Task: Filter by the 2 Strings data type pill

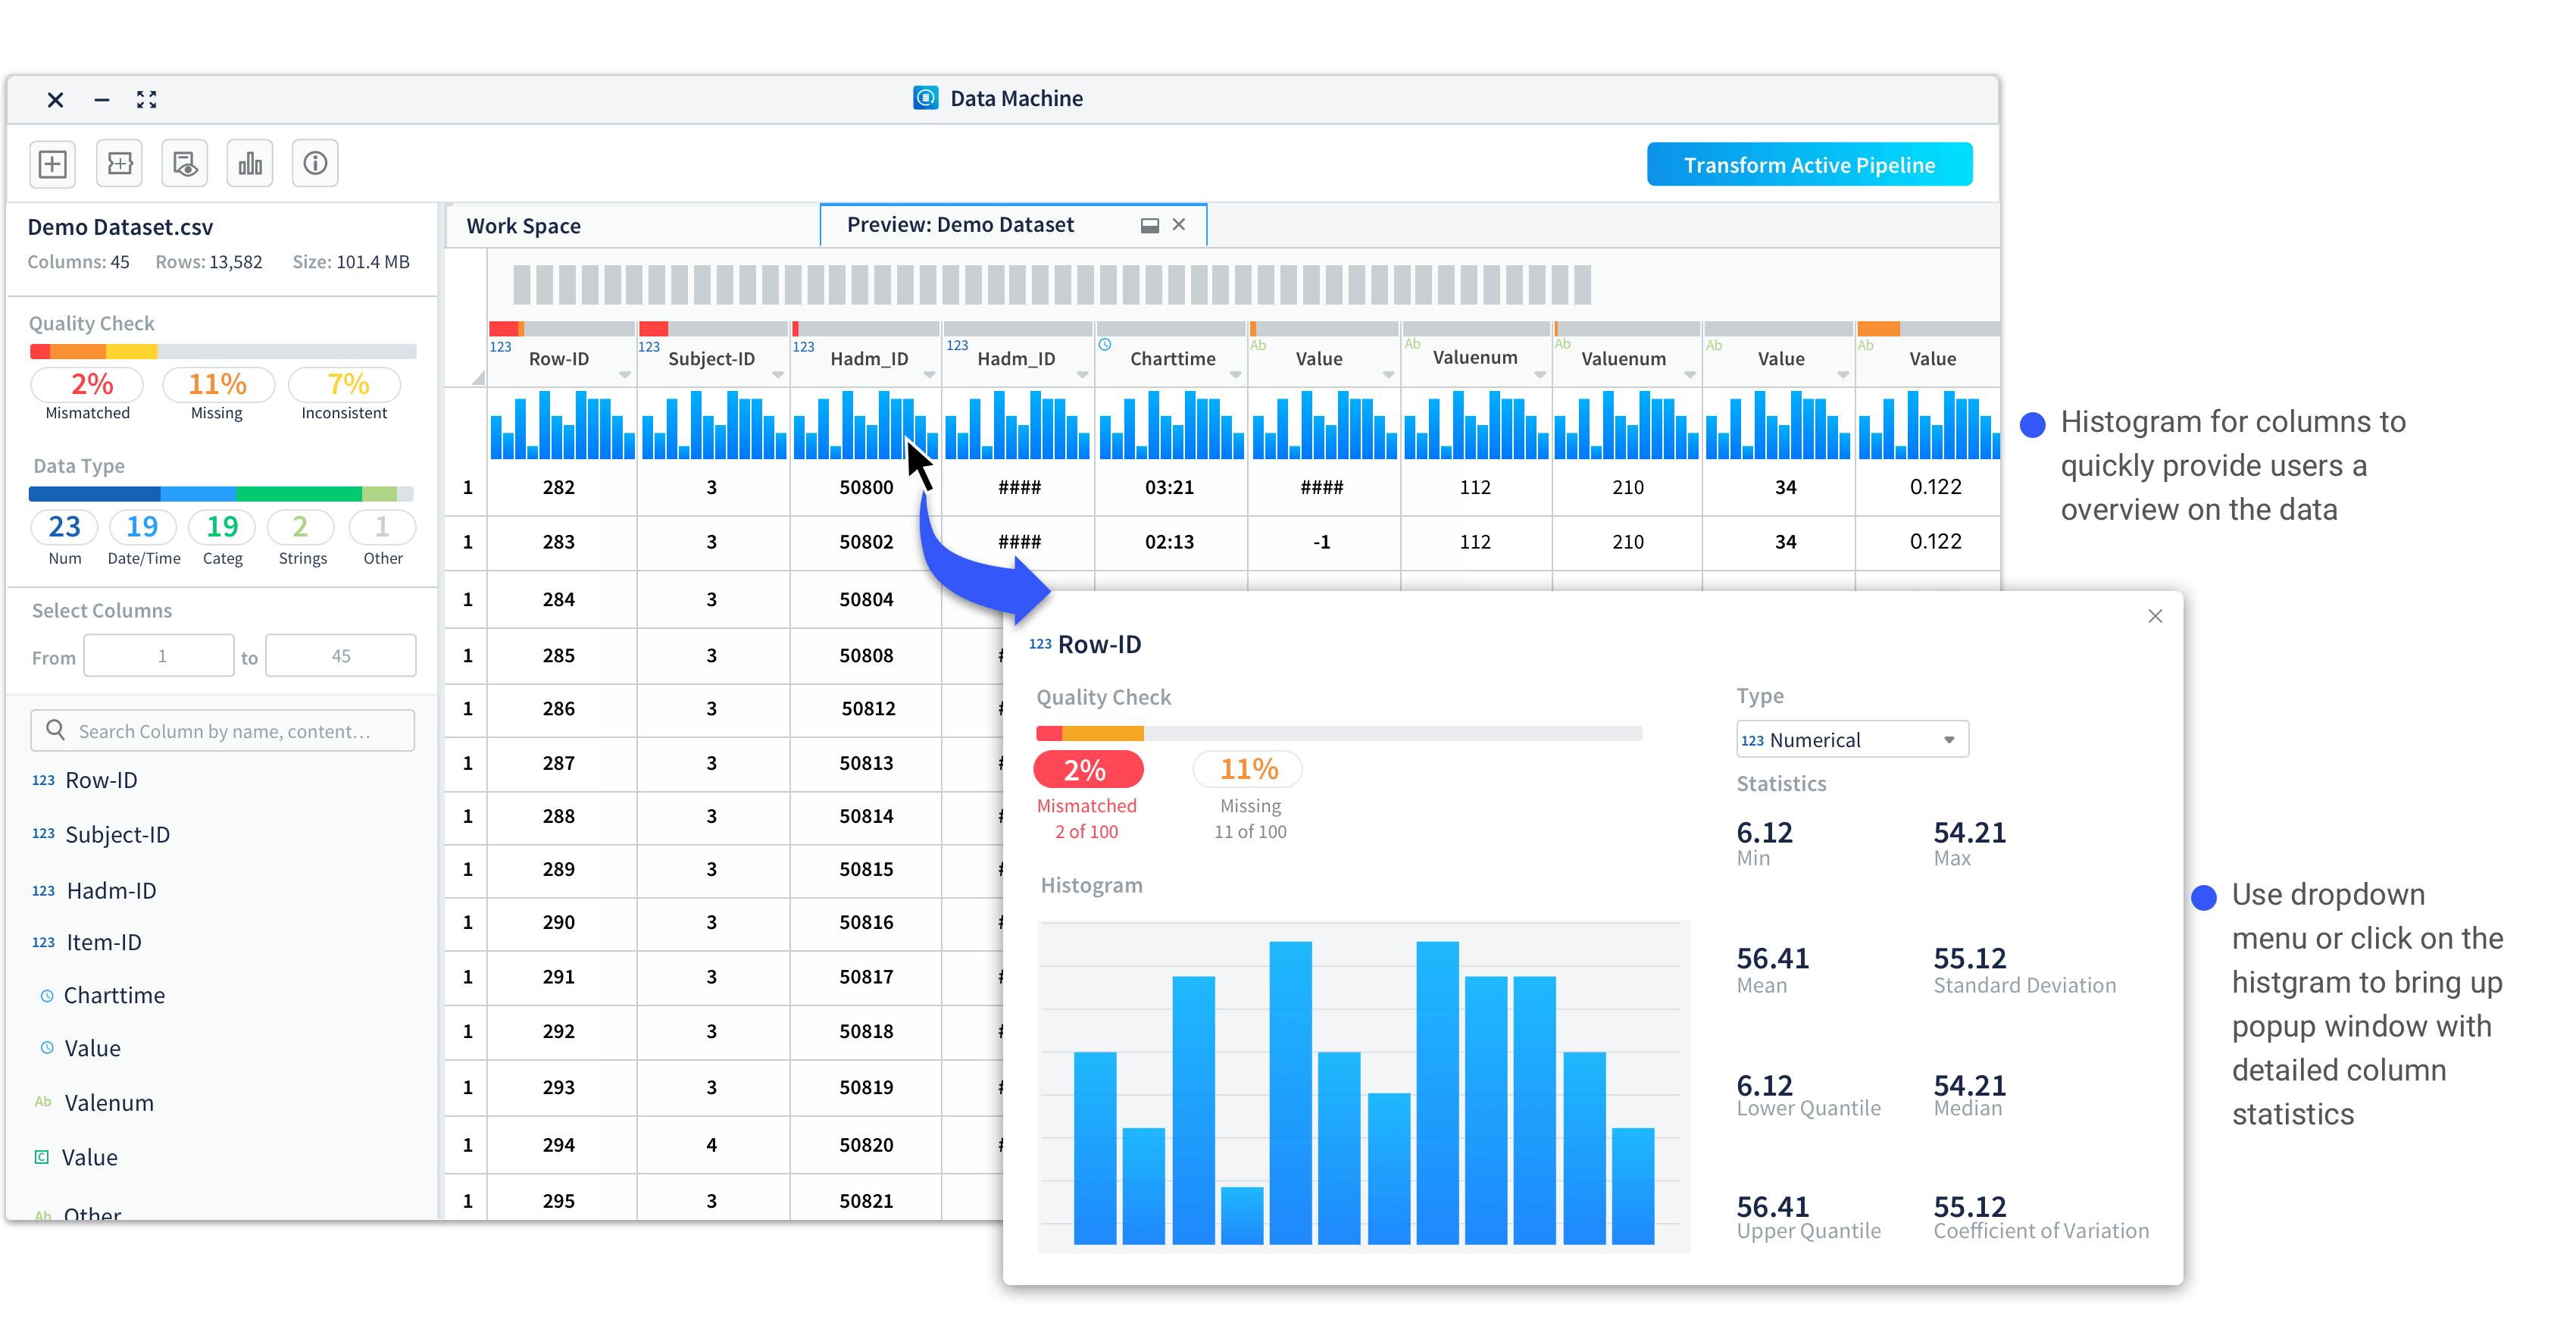Action: pyautogui.click(x=300, y=527)
